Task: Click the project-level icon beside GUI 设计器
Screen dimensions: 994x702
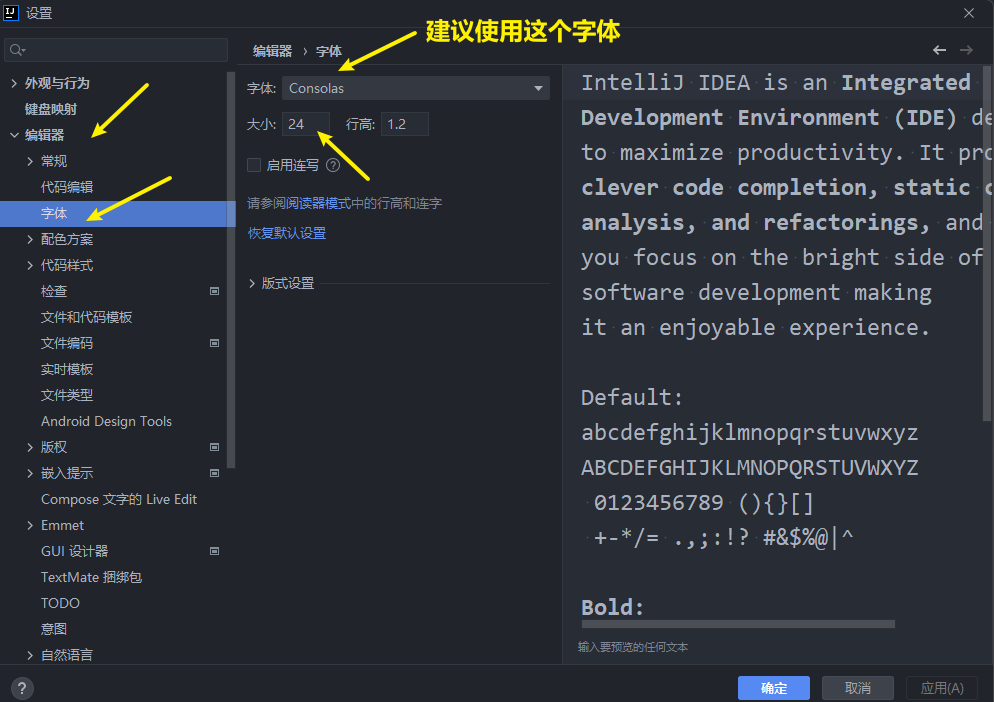Action: tap(214, 551)
